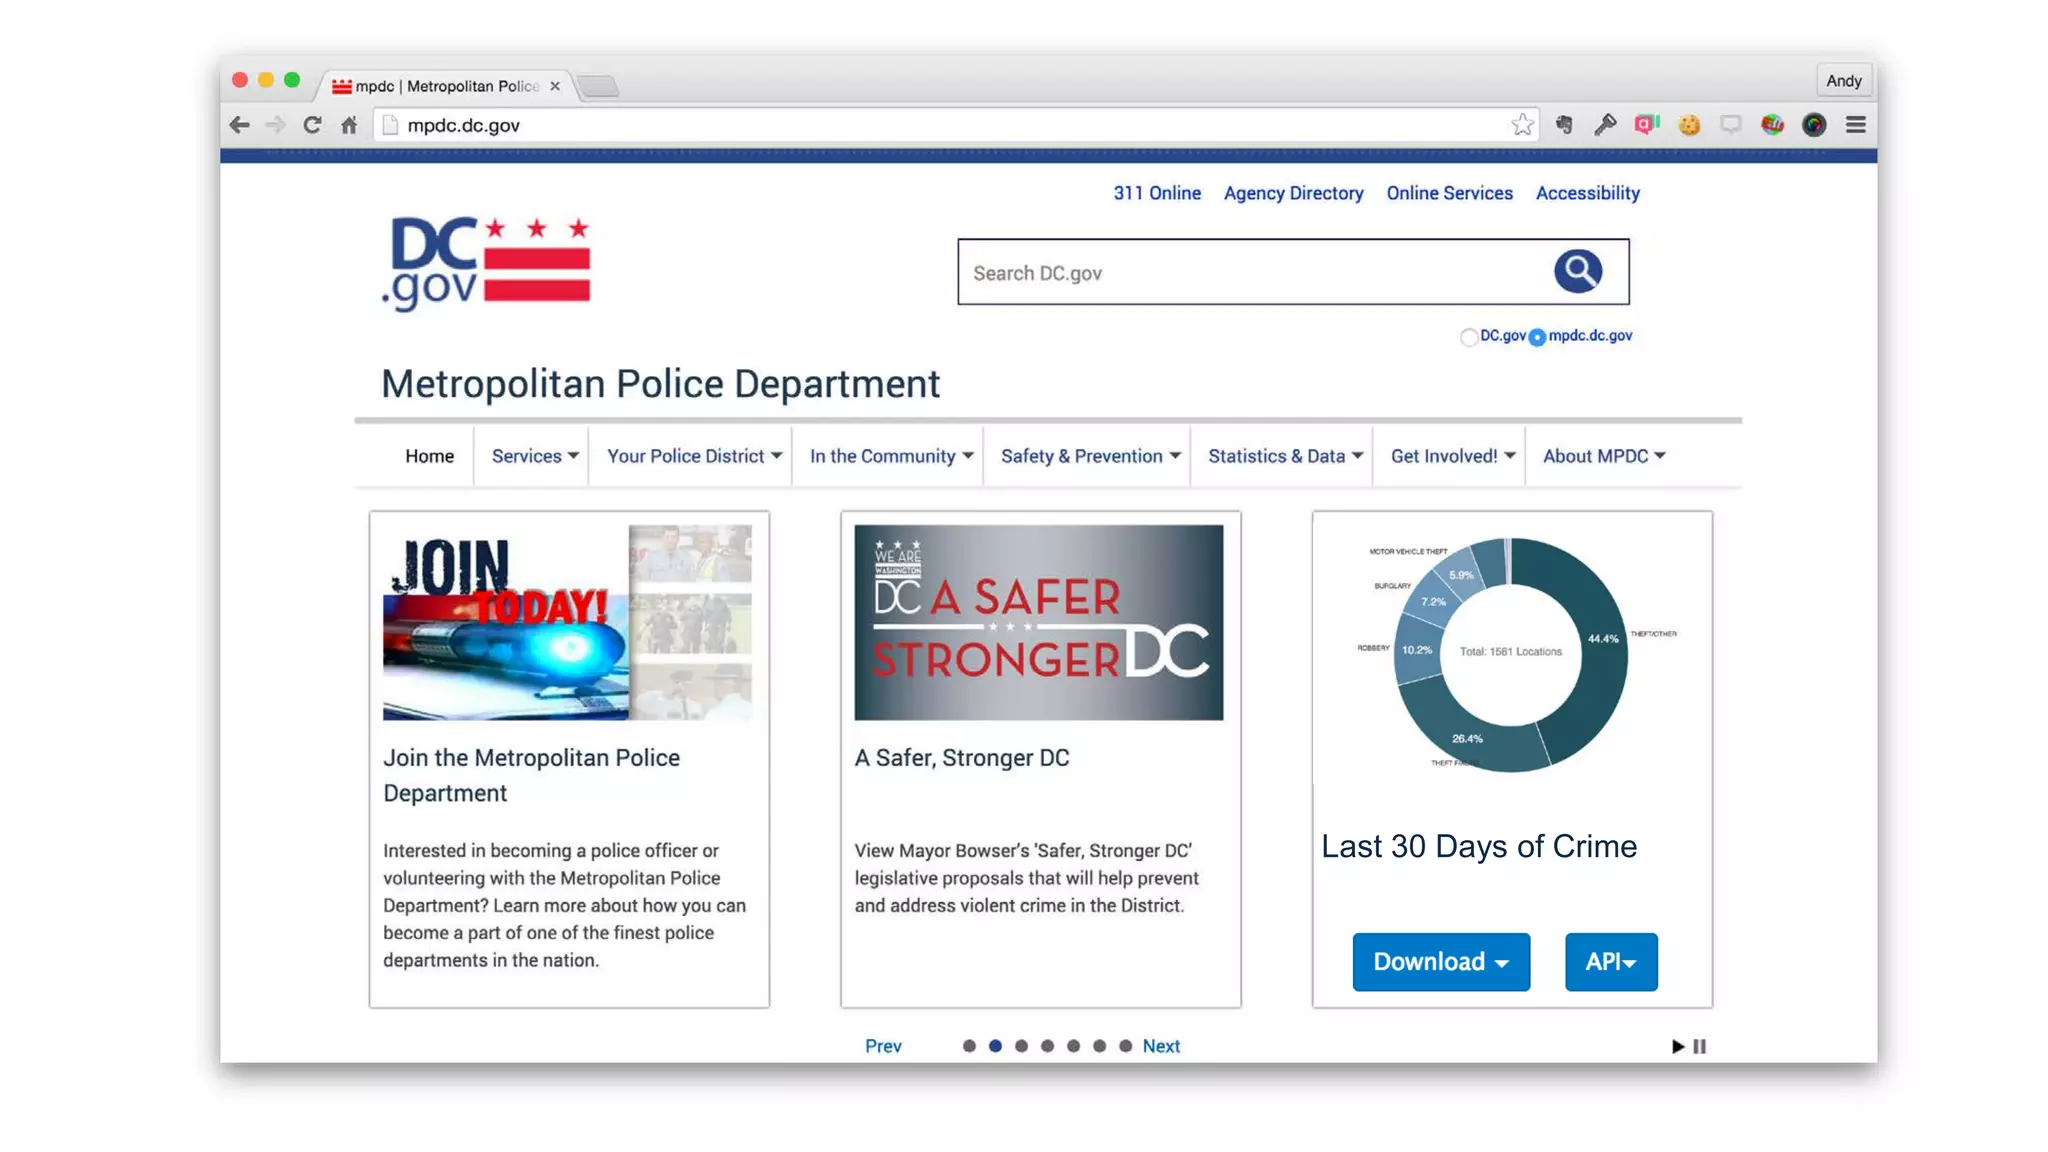This screenshot has width=2048, height=1152.
Task: Click the magnifying glass search icon
Action: pyautogui.click(x=1578, y=271)
